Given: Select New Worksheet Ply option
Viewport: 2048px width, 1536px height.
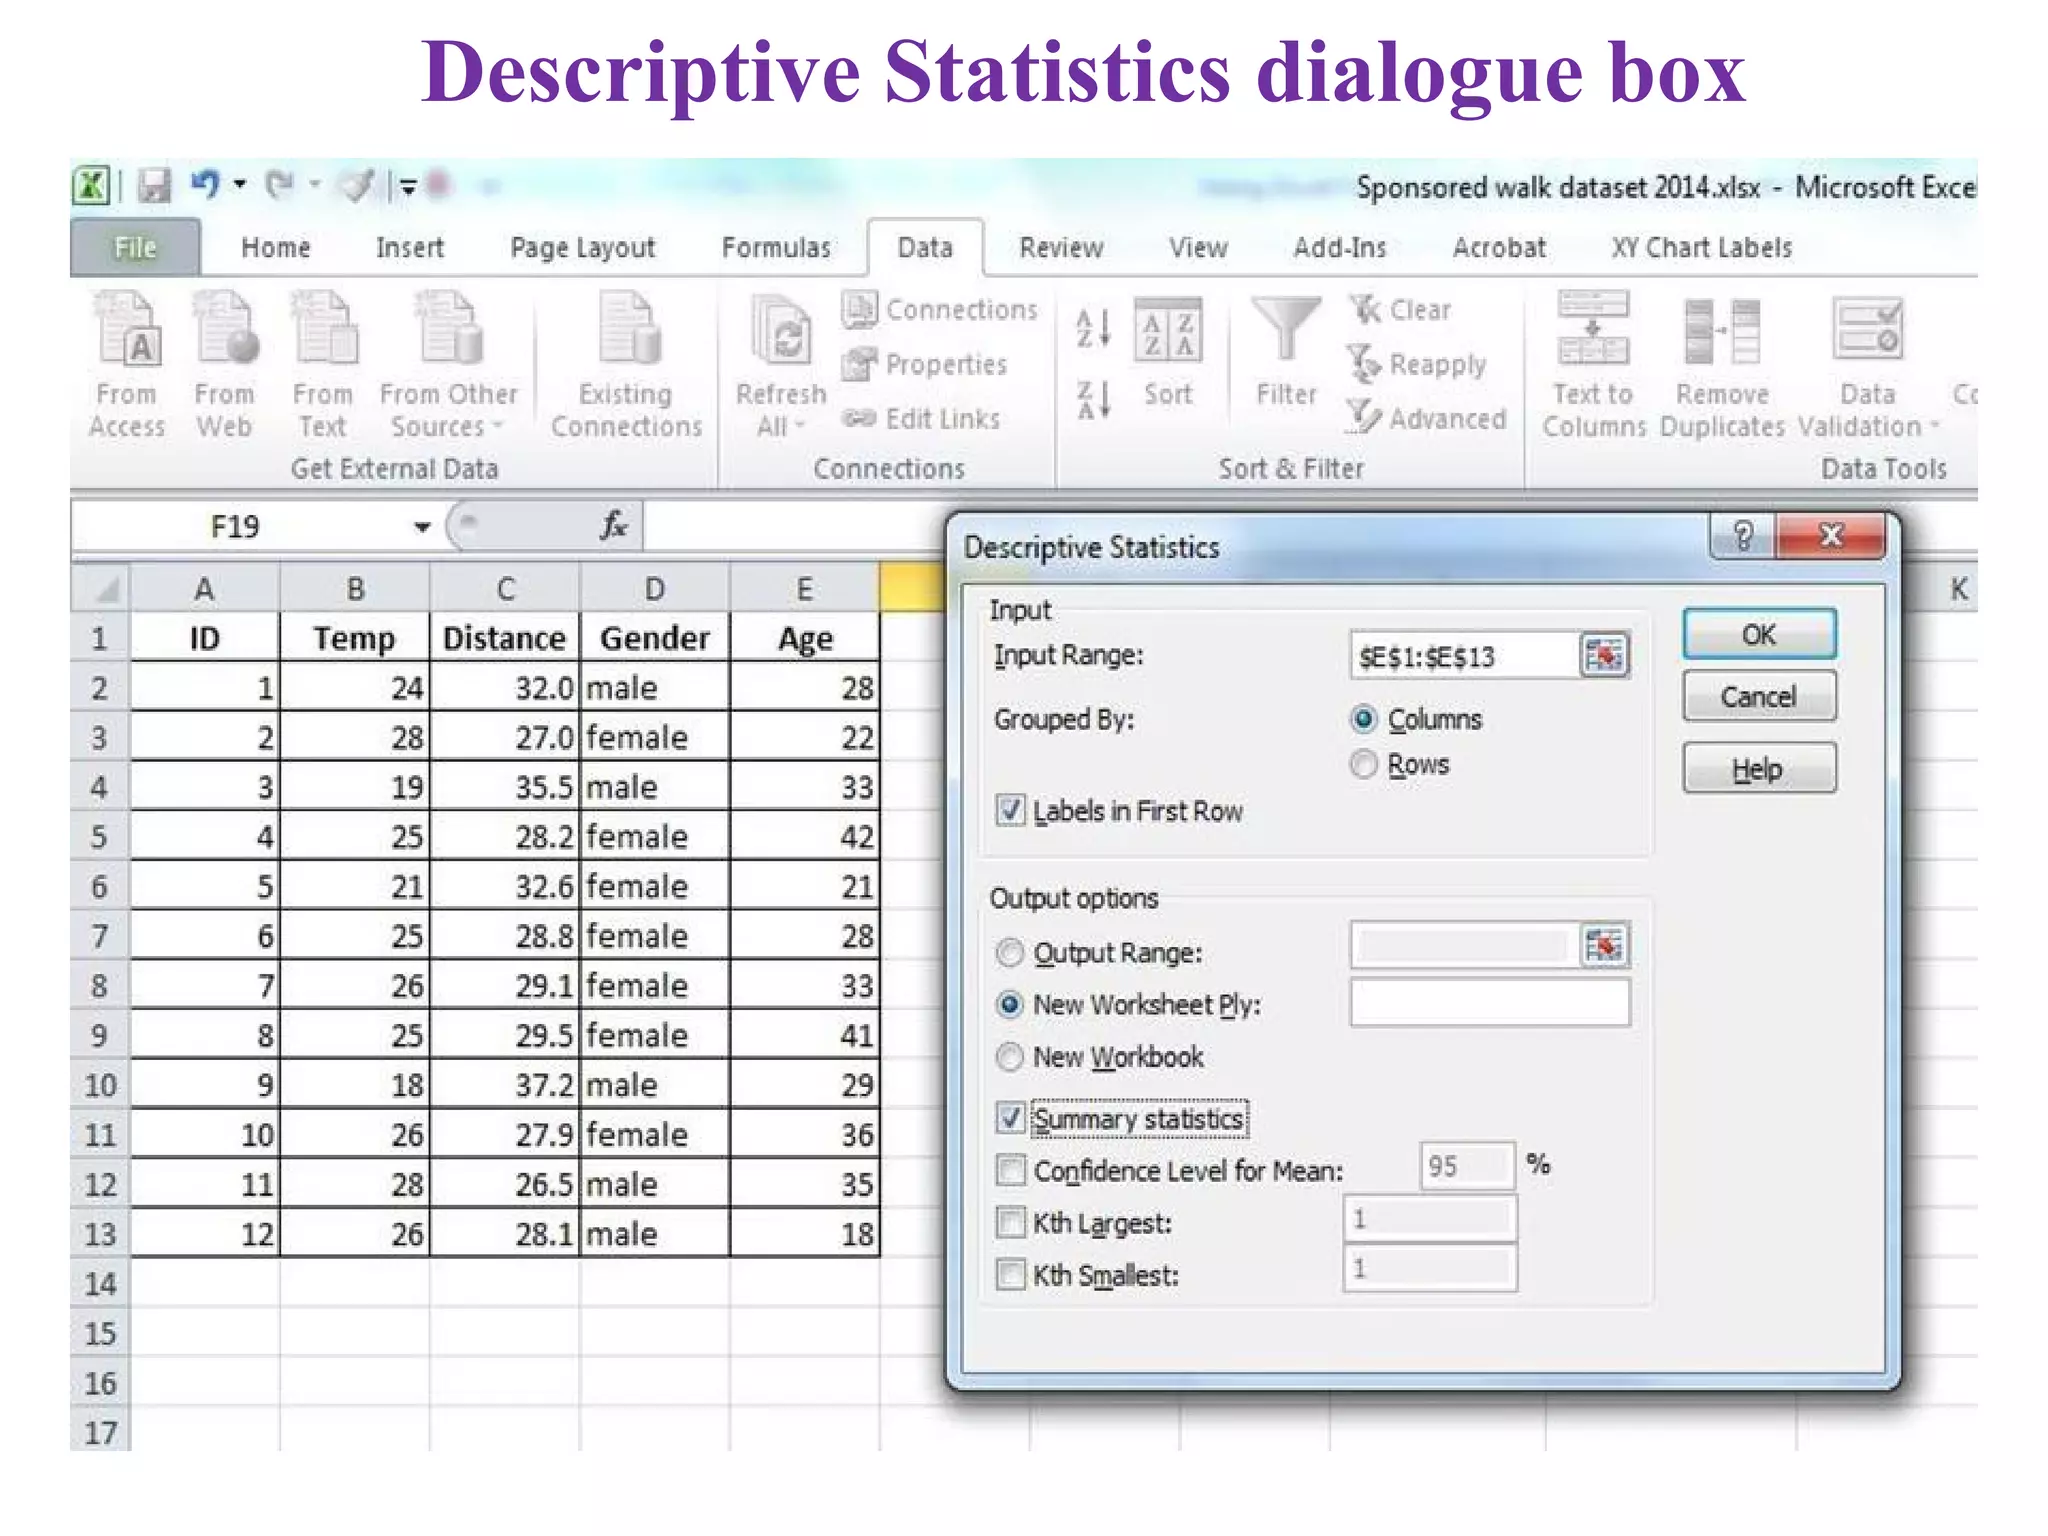Looking at the screenshot, I should point(1010,1004).
